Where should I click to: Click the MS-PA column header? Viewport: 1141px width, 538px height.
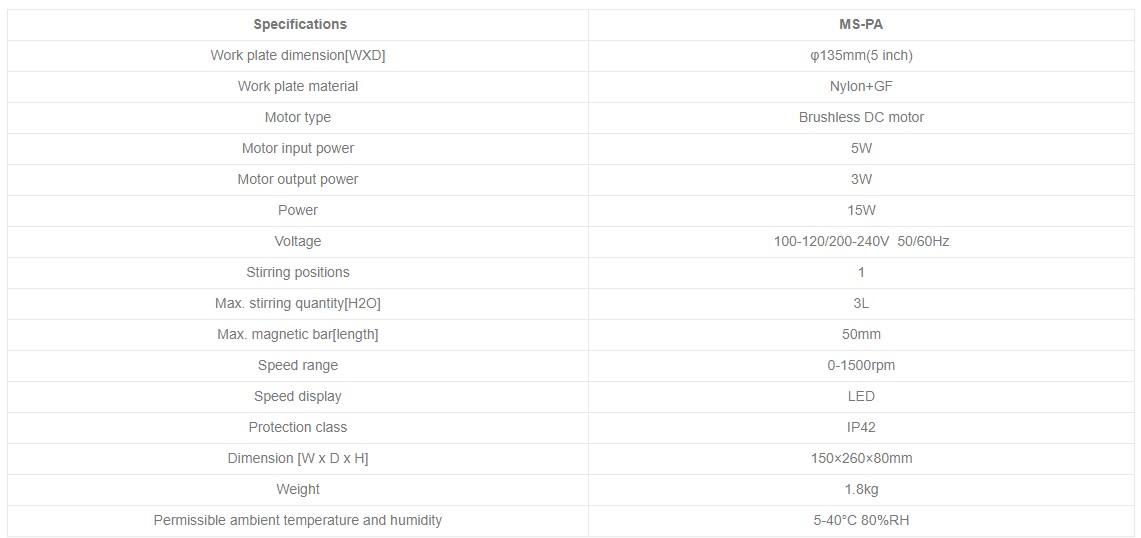point(861,24)
